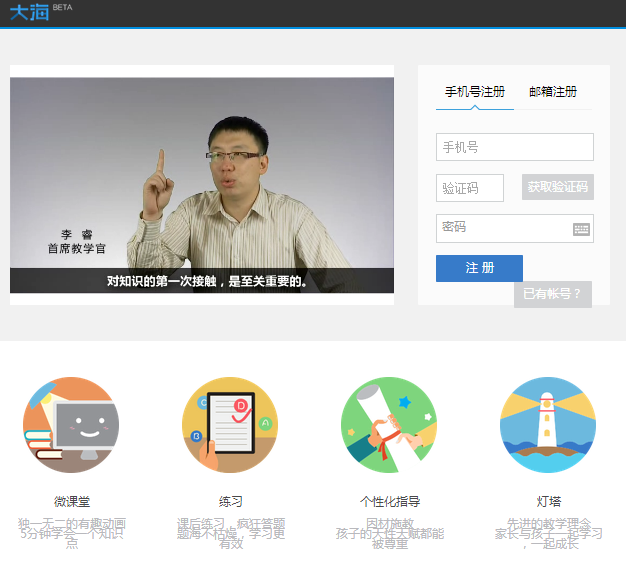This screenshot has height=577, width=626.
Task: Focus the 手机号 phone number field
Action: (x=514, y=147)
